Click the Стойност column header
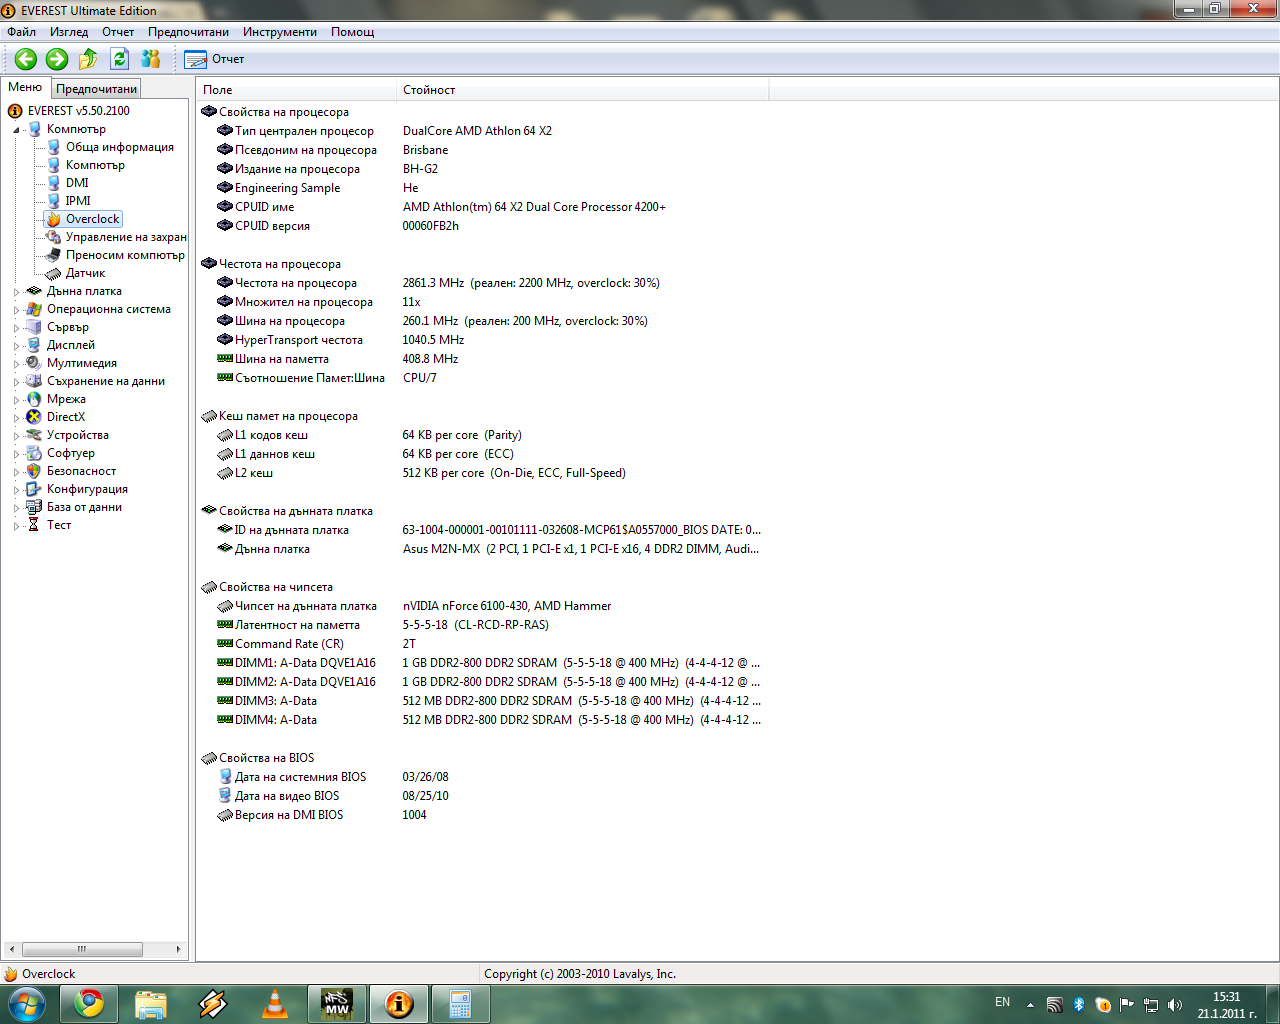 [x=429, y=90]
